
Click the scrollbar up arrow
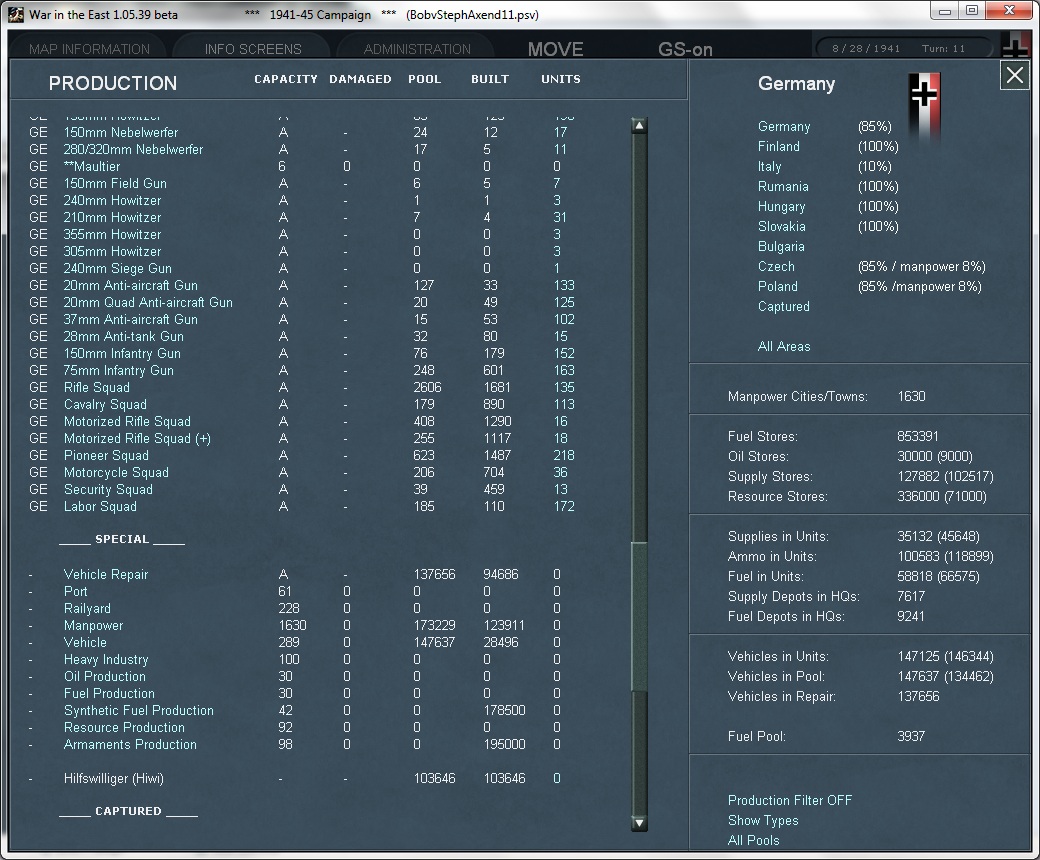(639, 125)
